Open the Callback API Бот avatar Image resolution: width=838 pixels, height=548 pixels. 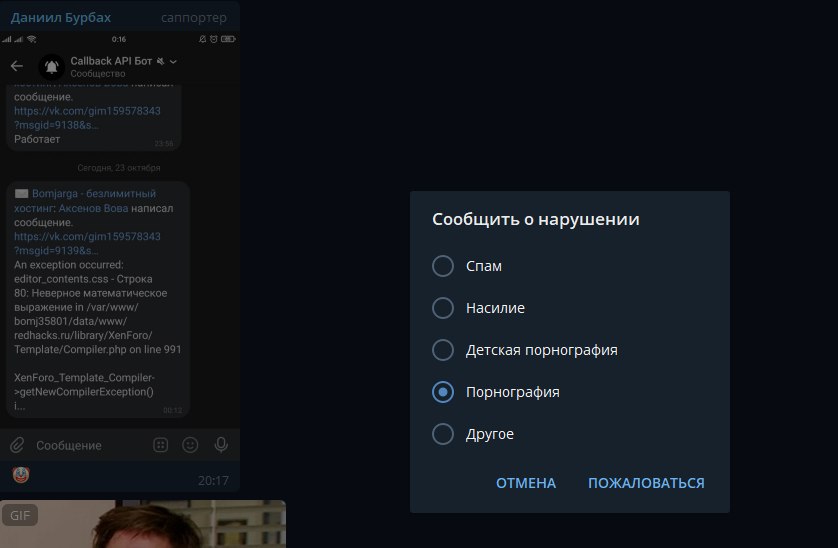point(51,67)
